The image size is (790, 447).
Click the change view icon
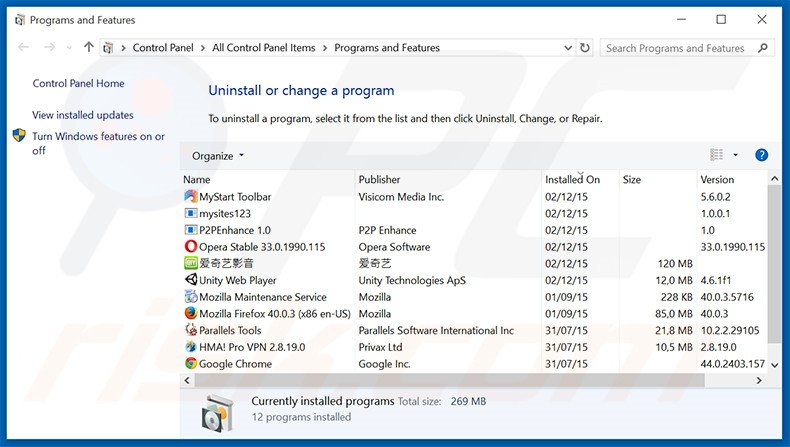(x=716, y=155)
